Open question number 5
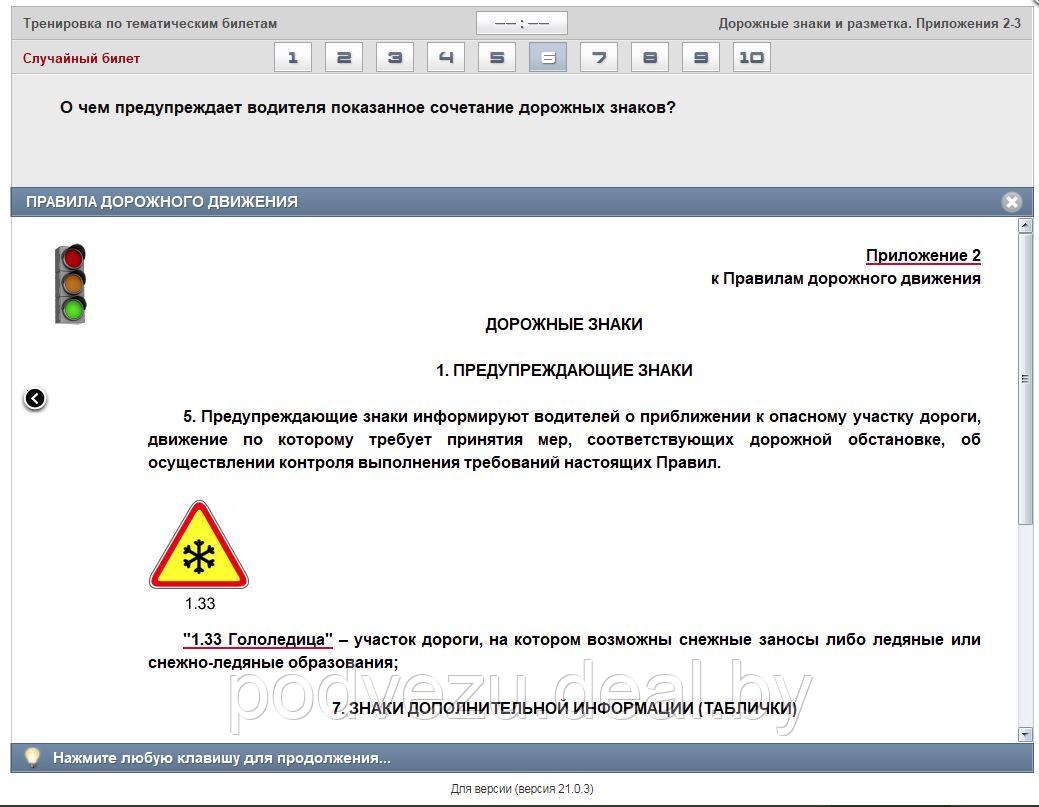1039x807 pixels. coord(497,58)
